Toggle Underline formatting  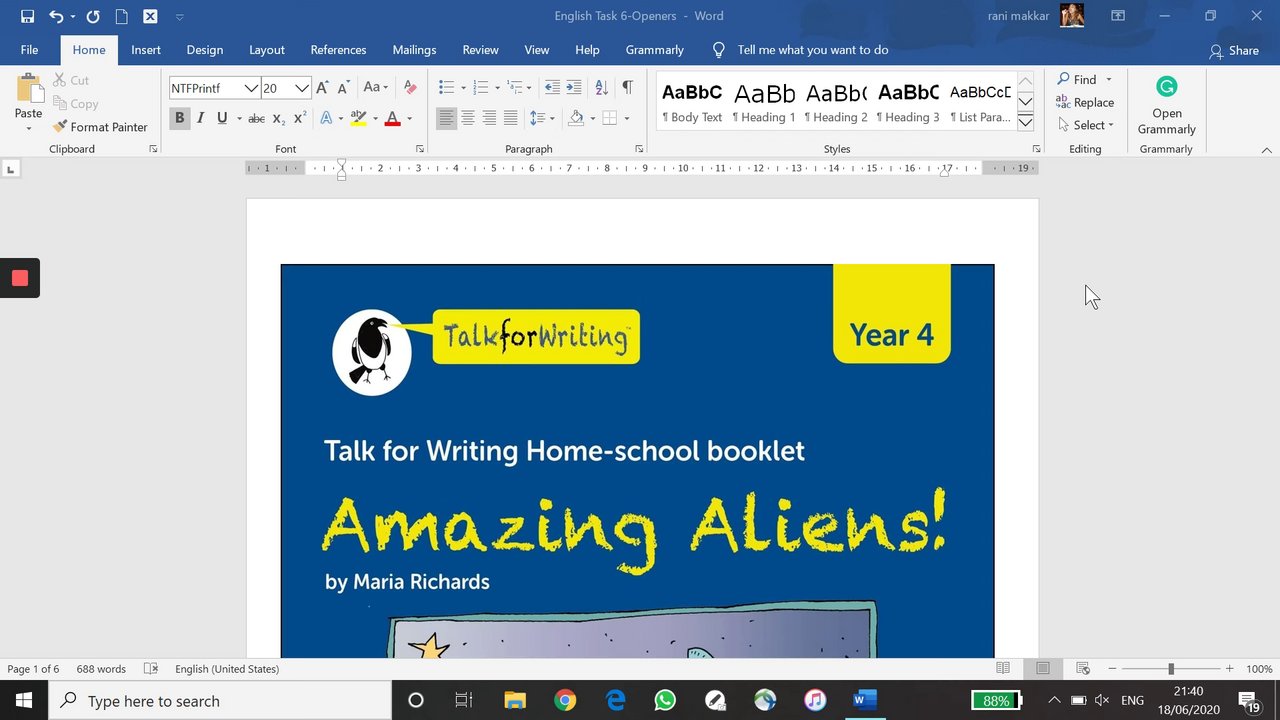(222, 118)
